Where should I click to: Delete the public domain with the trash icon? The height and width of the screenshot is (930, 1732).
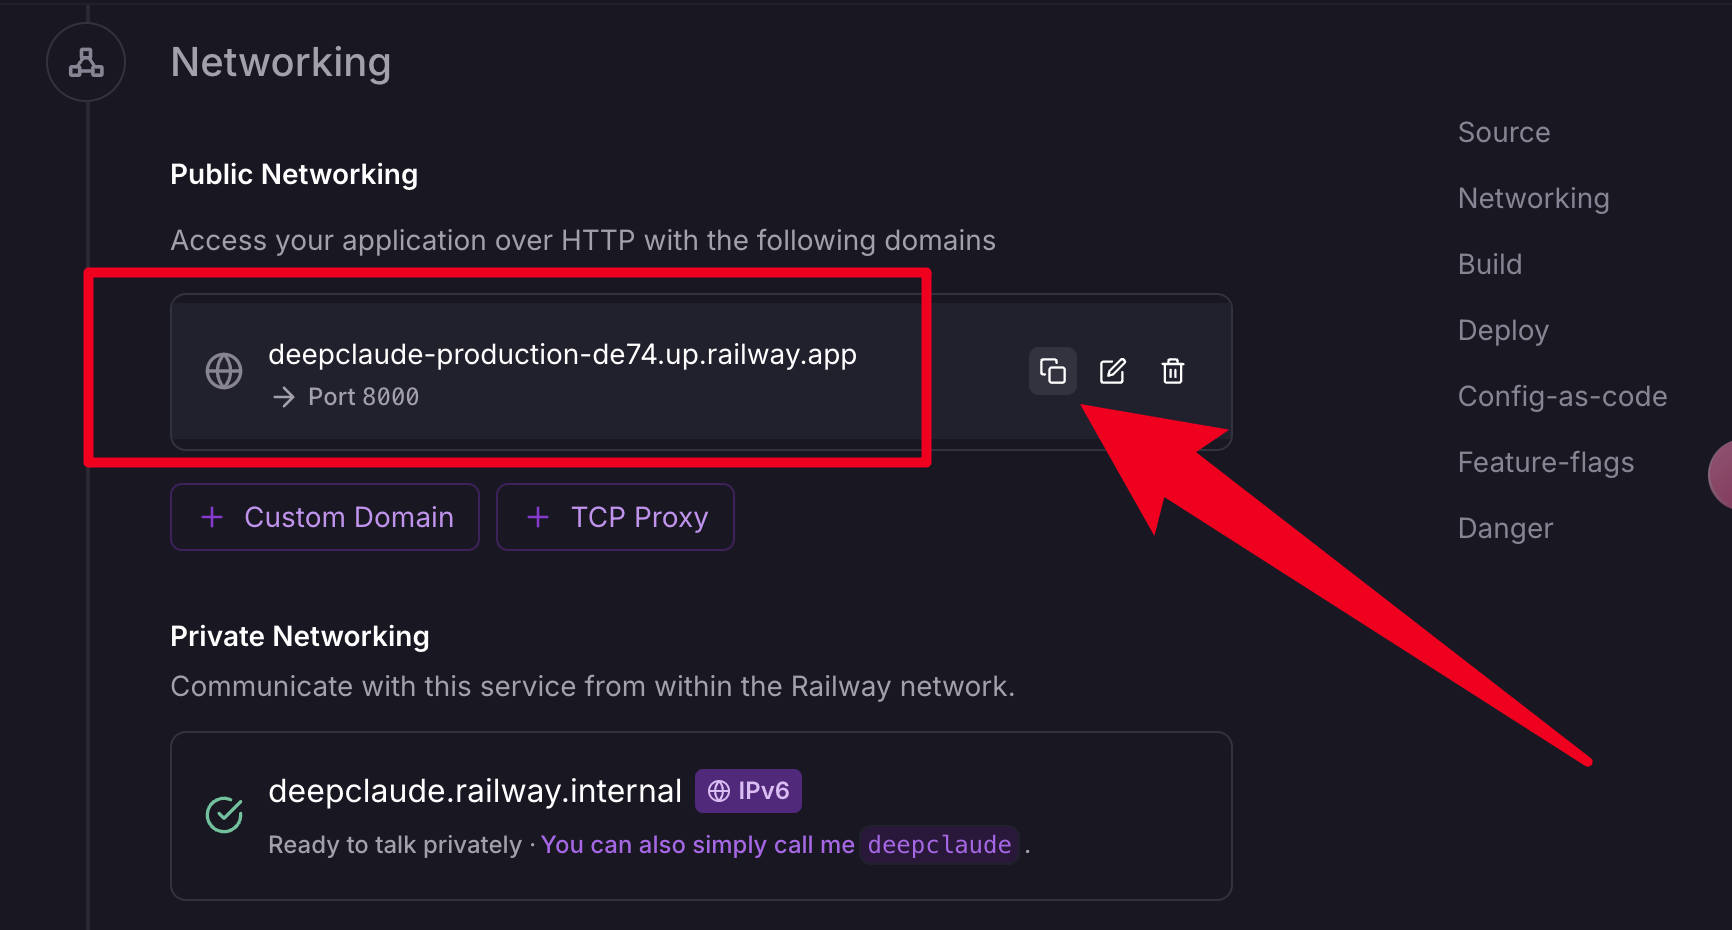[x=1172, y=372]
